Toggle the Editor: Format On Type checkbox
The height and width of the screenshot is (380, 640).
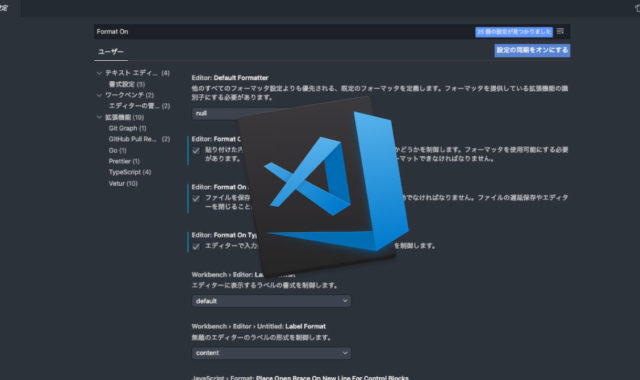(x=196, y=247)
